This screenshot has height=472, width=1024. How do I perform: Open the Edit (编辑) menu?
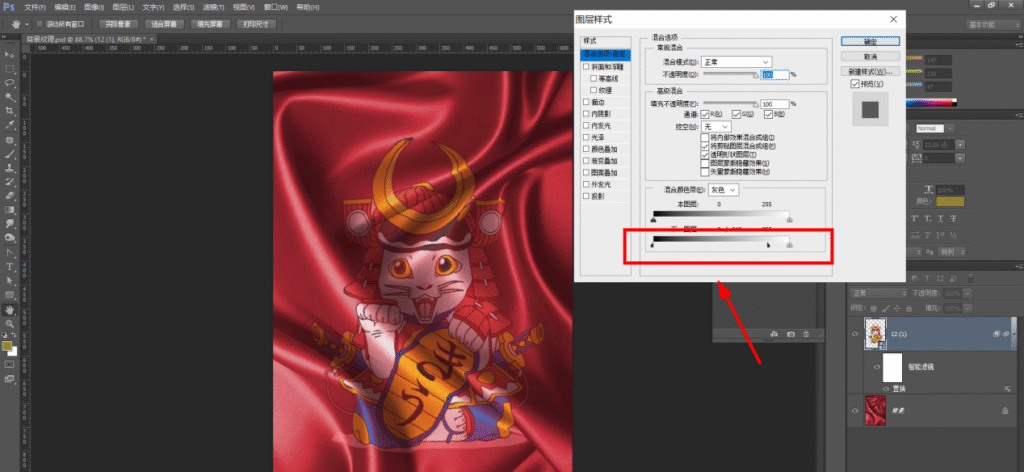[x=65, y=7]
